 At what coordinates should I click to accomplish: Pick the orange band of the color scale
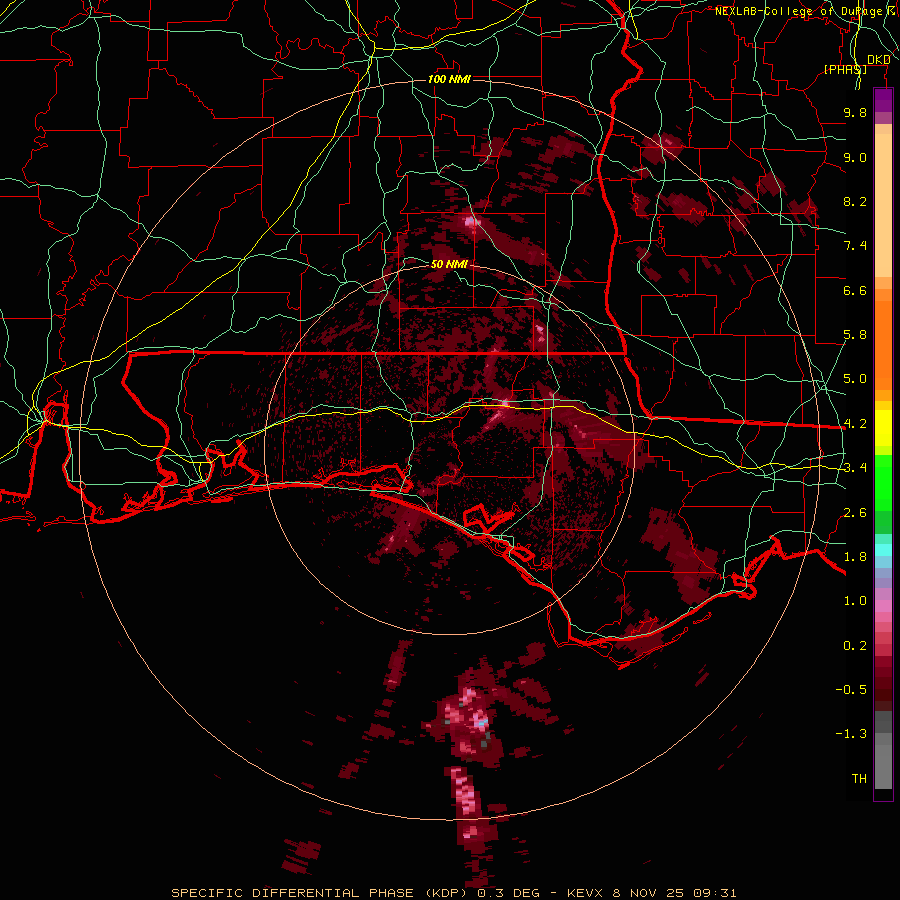click(x=883, y=344)
